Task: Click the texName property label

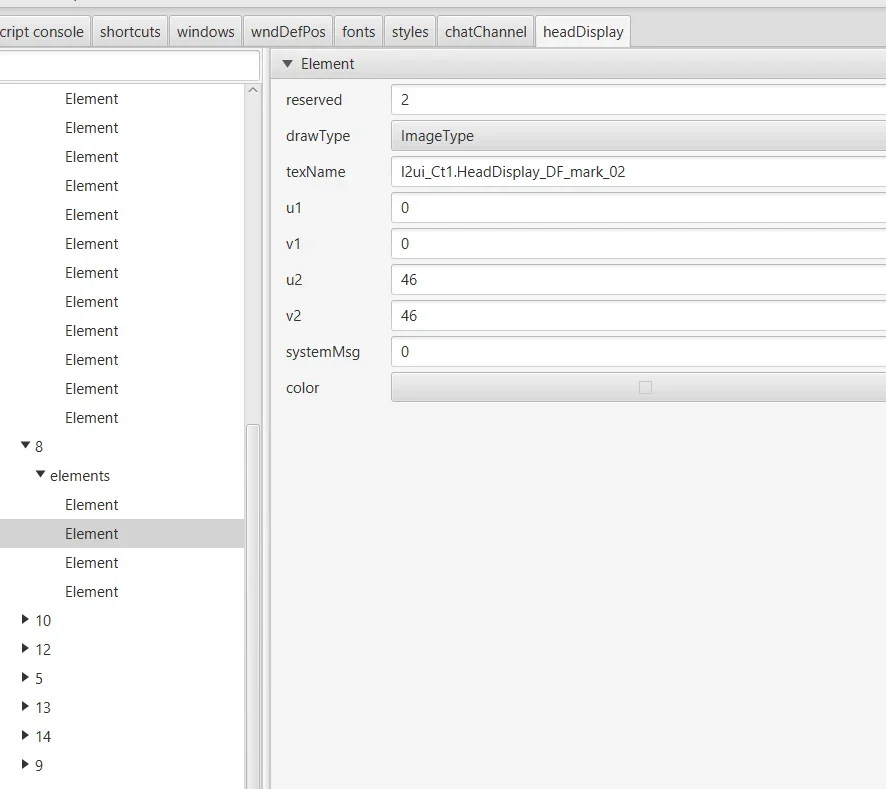Action: [315, 172]
